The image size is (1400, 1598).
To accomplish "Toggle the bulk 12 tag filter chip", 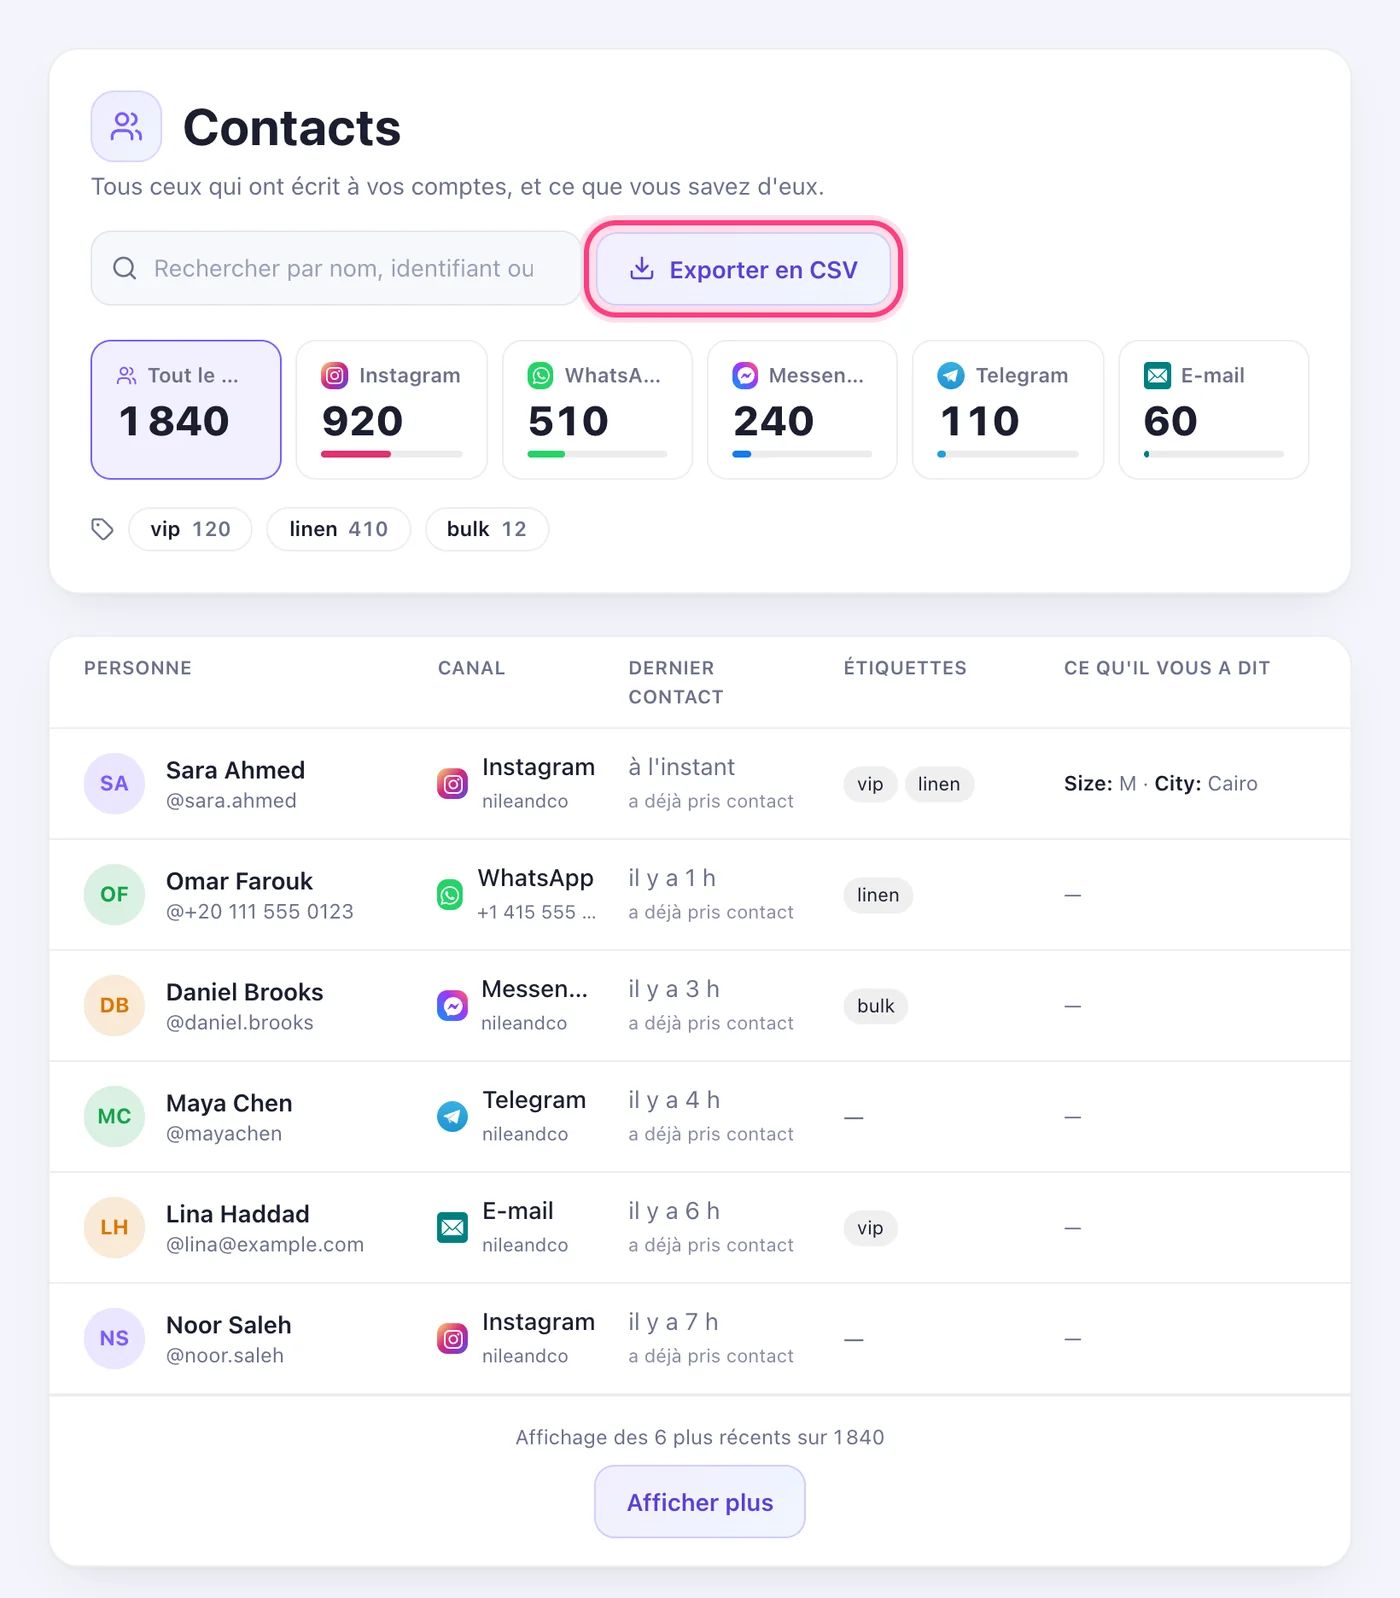I will [x=487, y=529].
